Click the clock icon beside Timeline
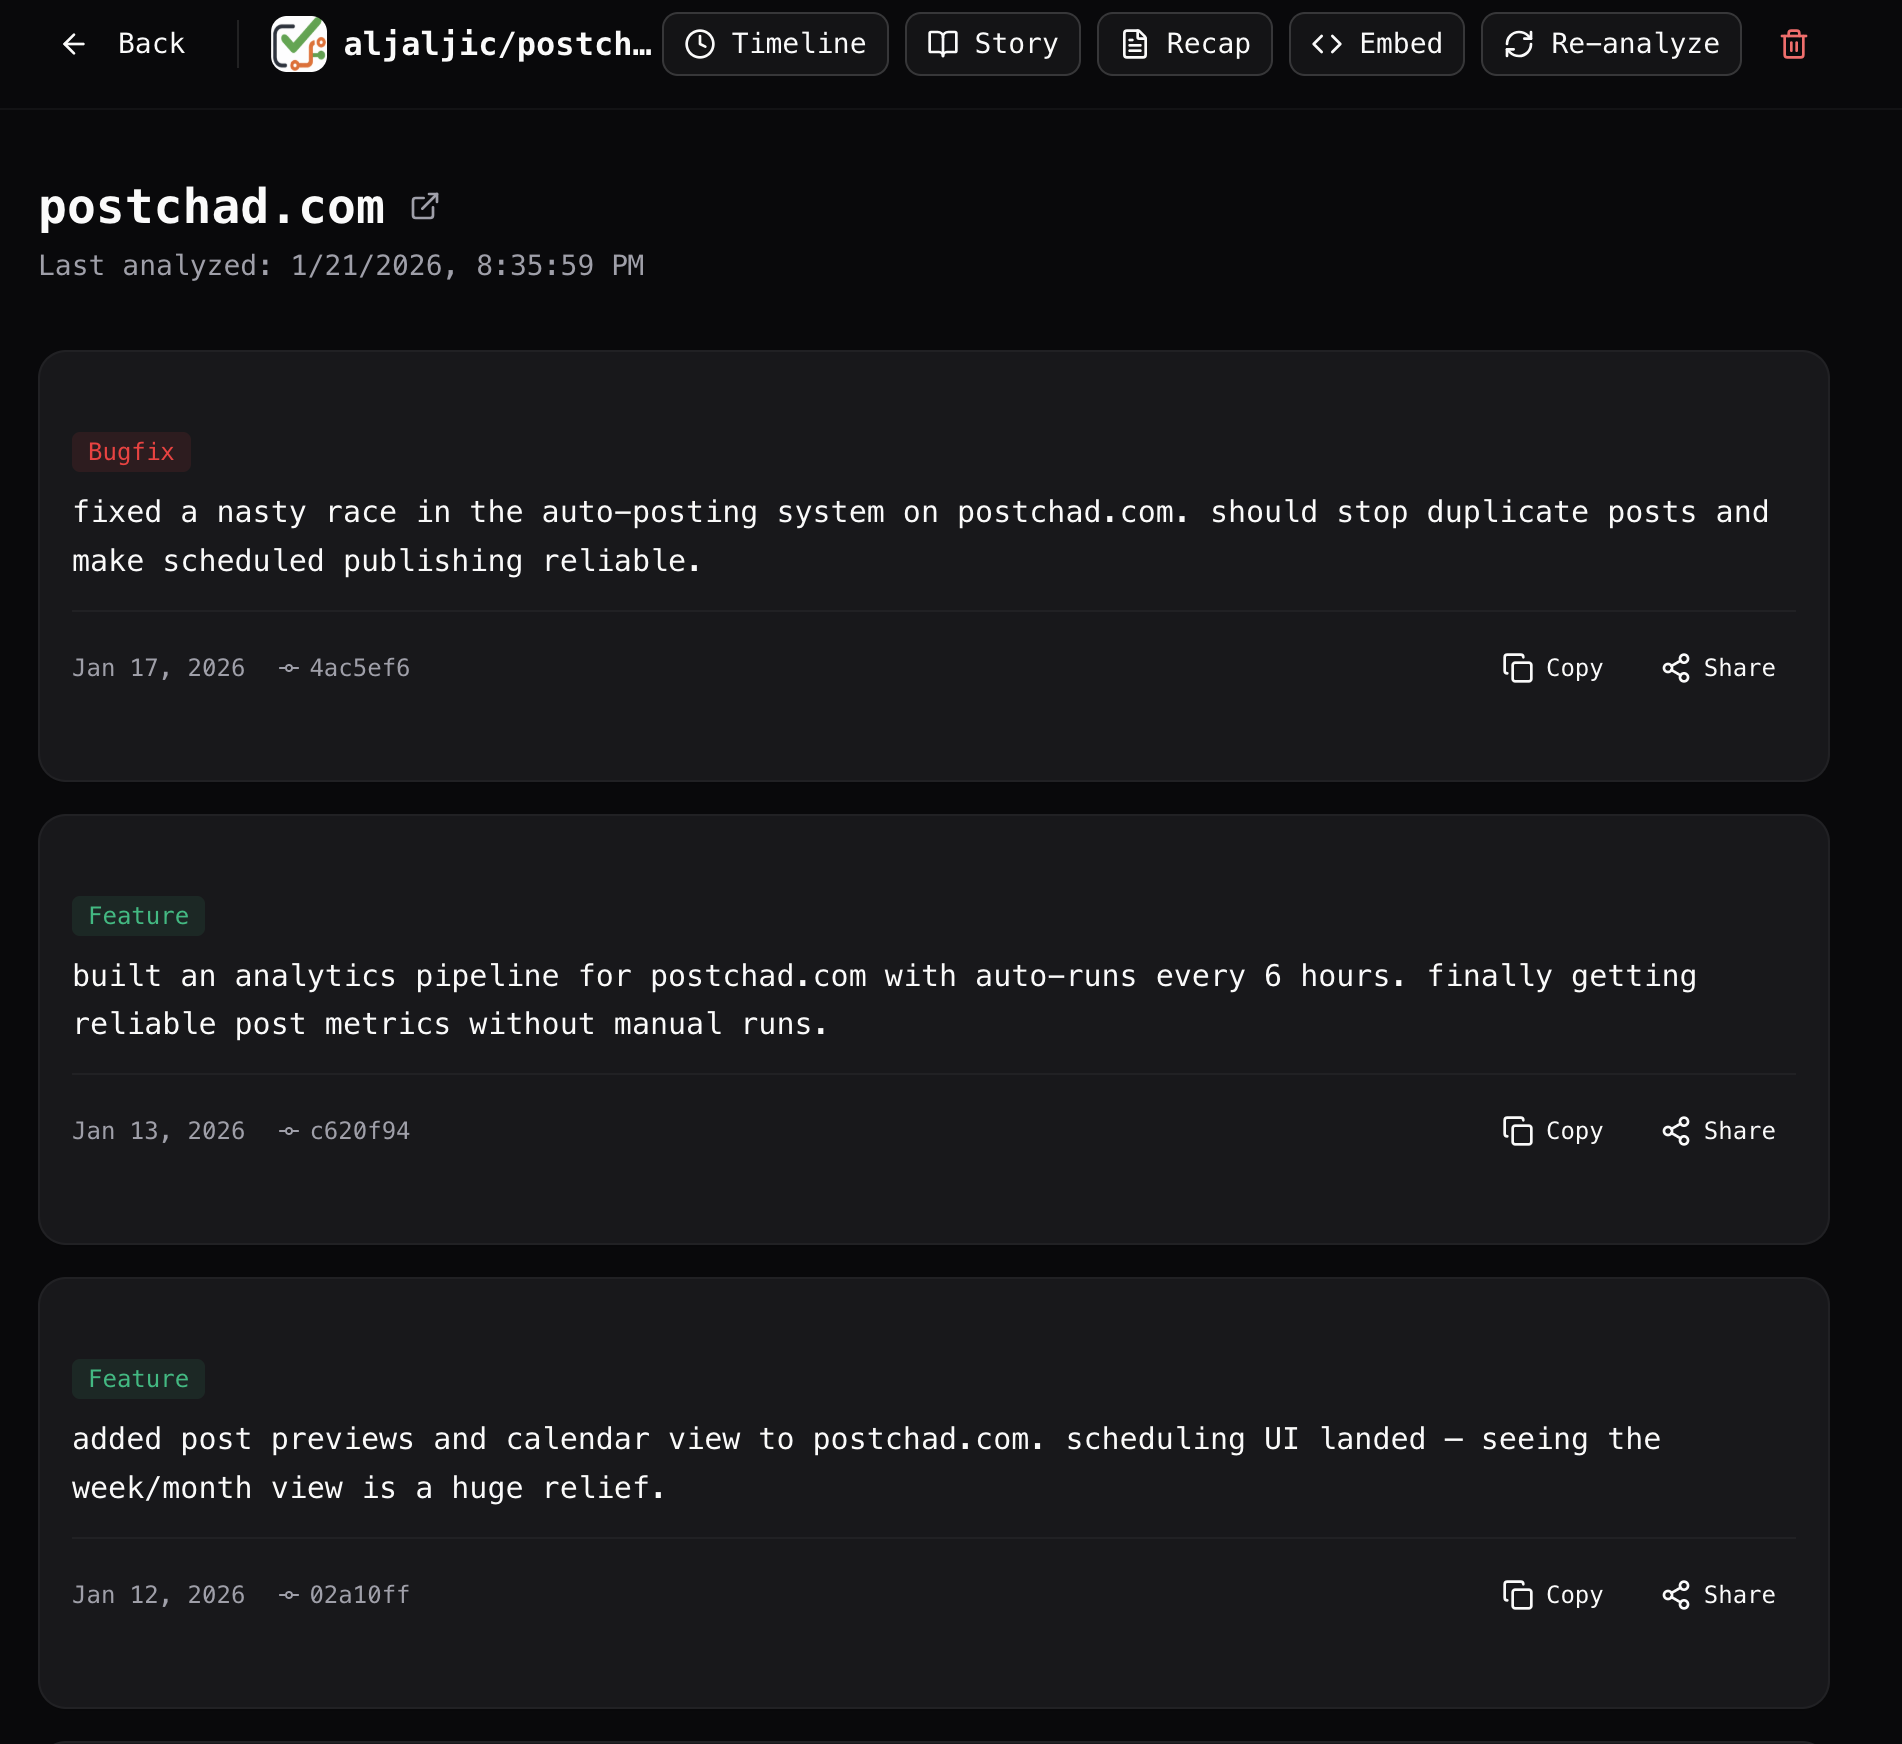Screen dimensions: 1902x1744 coord(700,44)
